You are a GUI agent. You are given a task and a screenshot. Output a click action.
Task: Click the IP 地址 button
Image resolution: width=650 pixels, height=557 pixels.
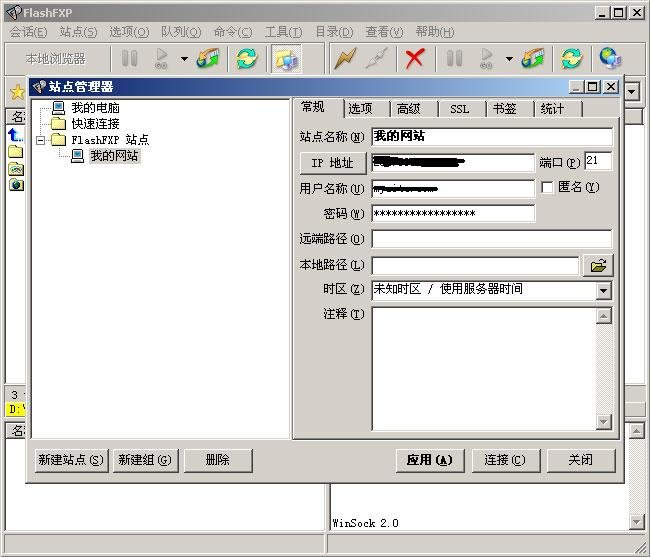[x=333, y=163]
